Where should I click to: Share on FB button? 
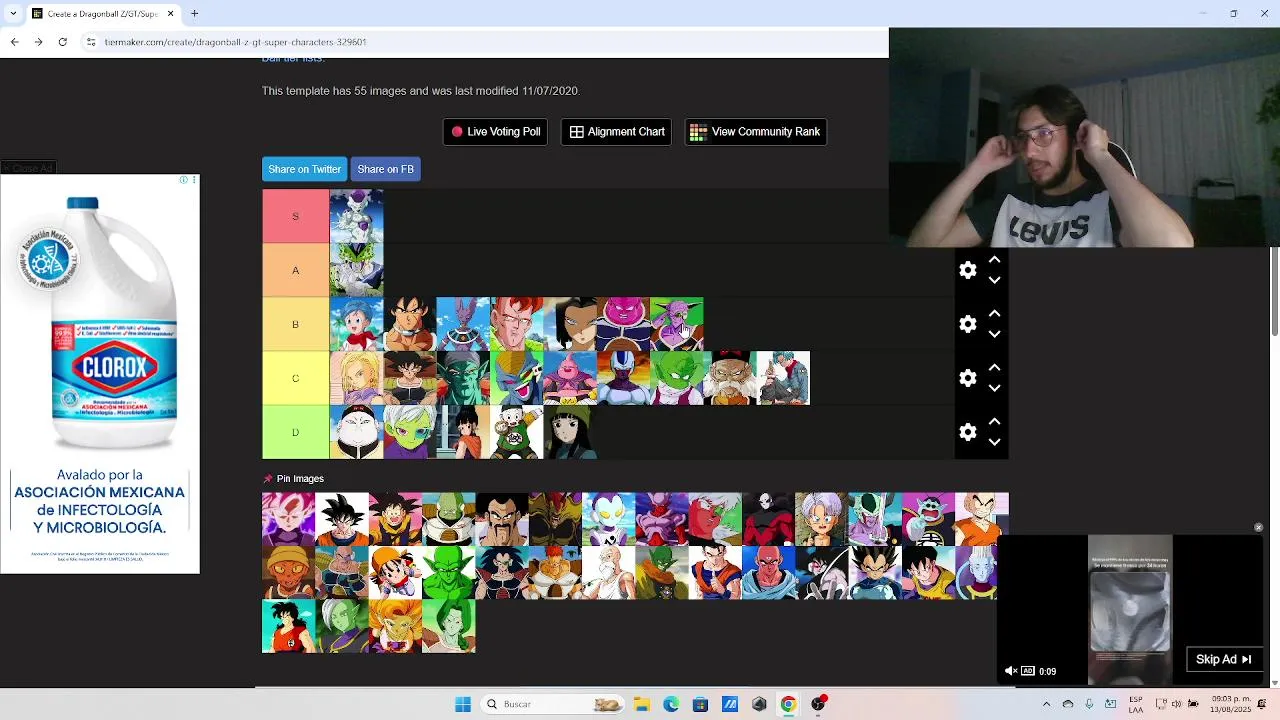click(385, 169)
